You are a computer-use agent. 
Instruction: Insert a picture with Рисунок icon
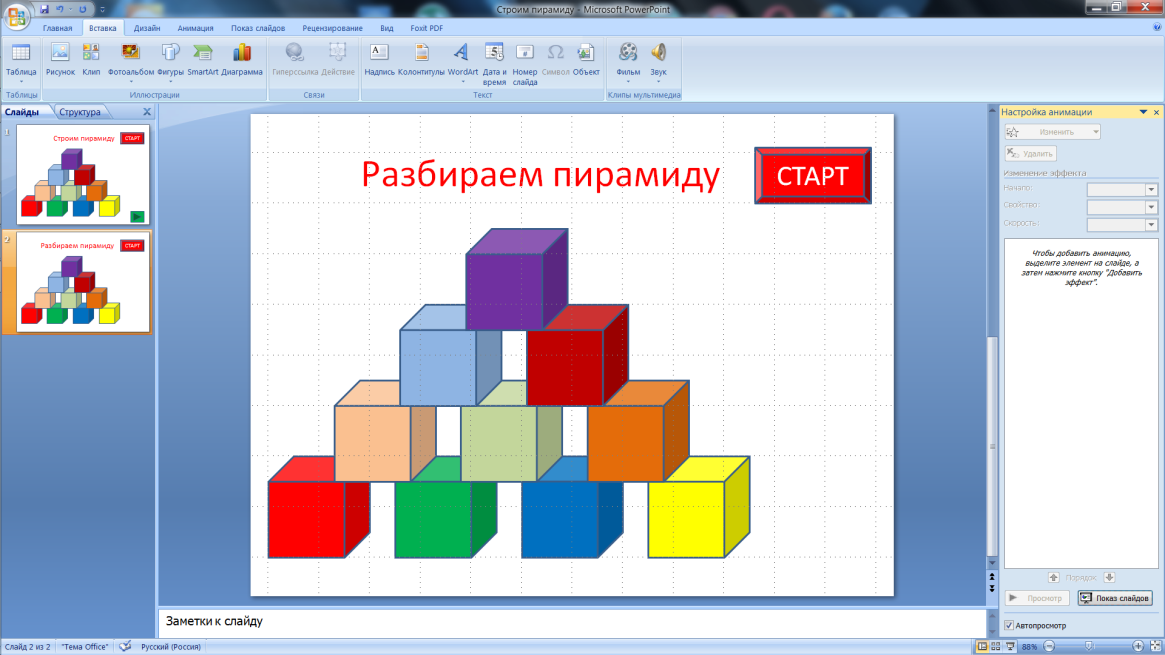[x=60, y=58]
